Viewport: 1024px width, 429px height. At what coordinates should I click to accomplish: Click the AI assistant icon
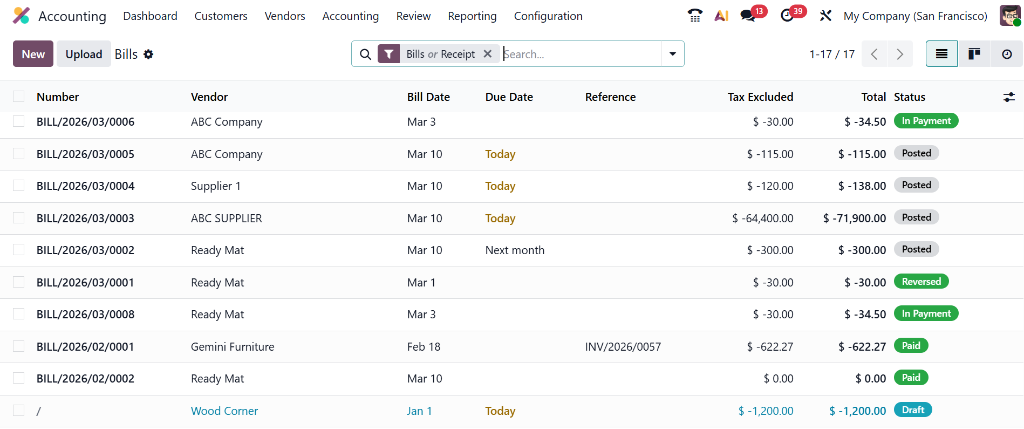point(721,16)
